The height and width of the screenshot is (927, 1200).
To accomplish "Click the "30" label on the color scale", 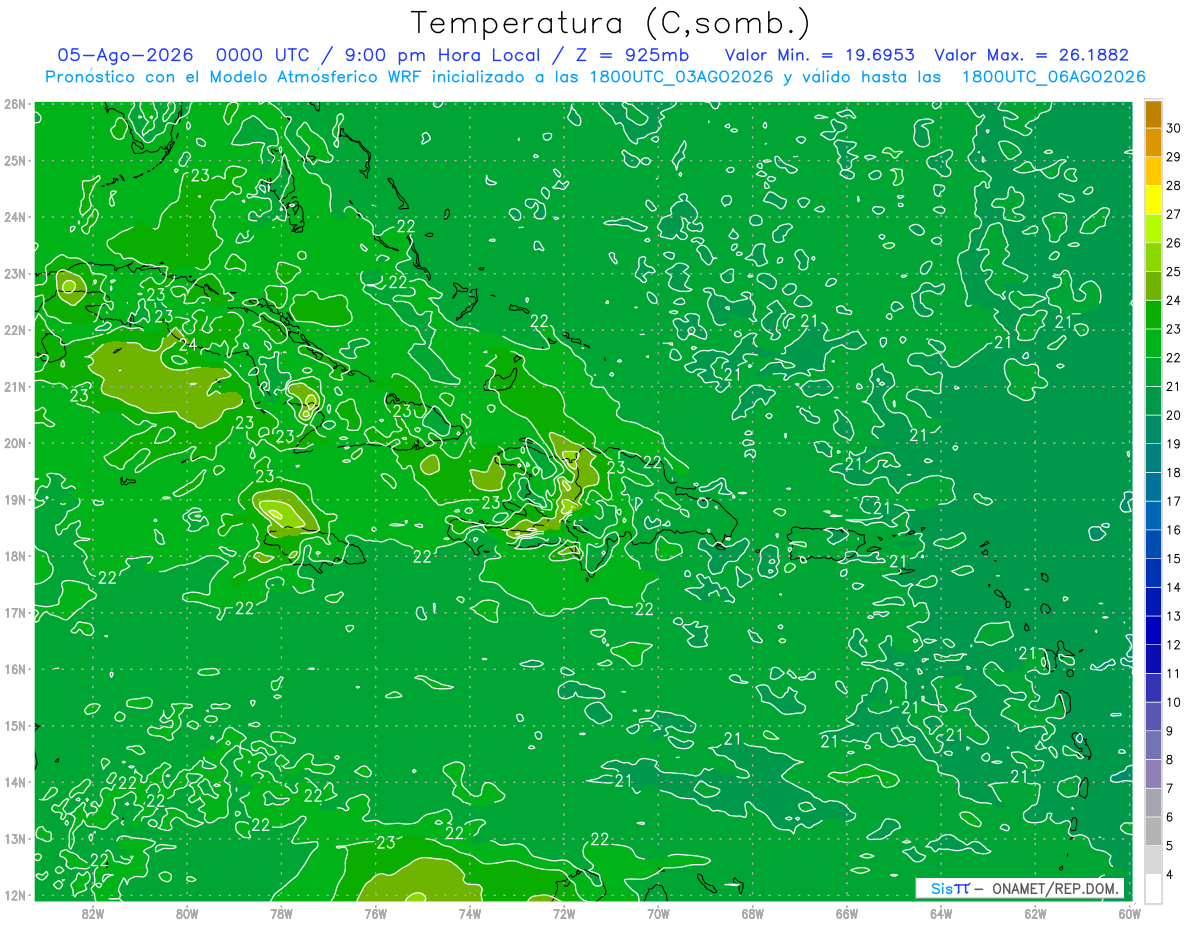I will [x=1174, y=129].
